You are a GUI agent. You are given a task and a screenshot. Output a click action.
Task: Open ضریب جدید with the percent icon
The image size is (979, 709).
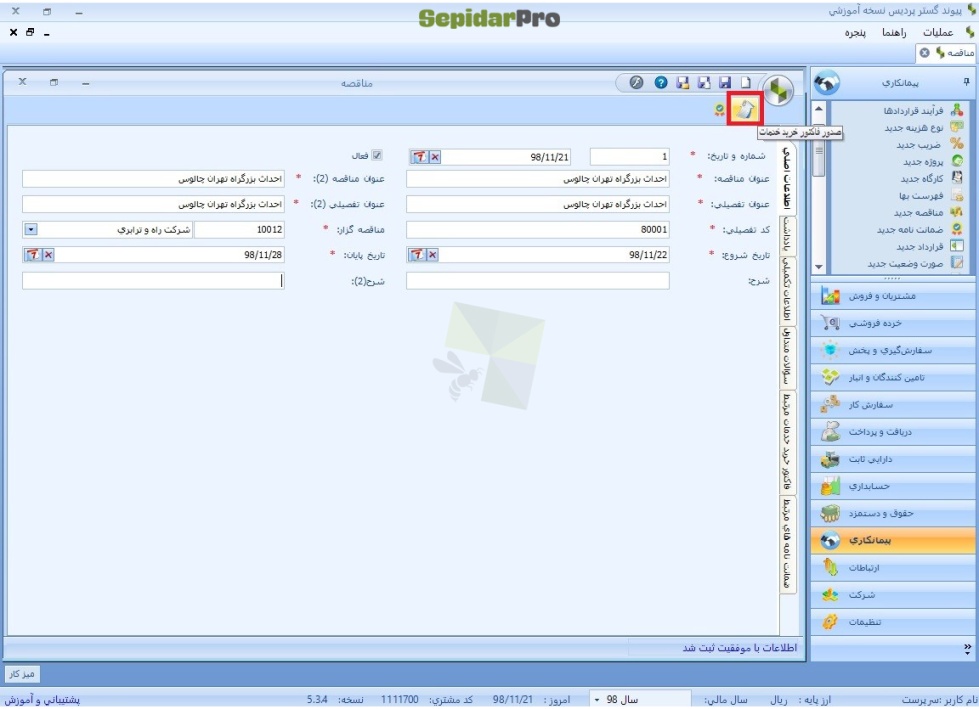click(x=930, y=145)
